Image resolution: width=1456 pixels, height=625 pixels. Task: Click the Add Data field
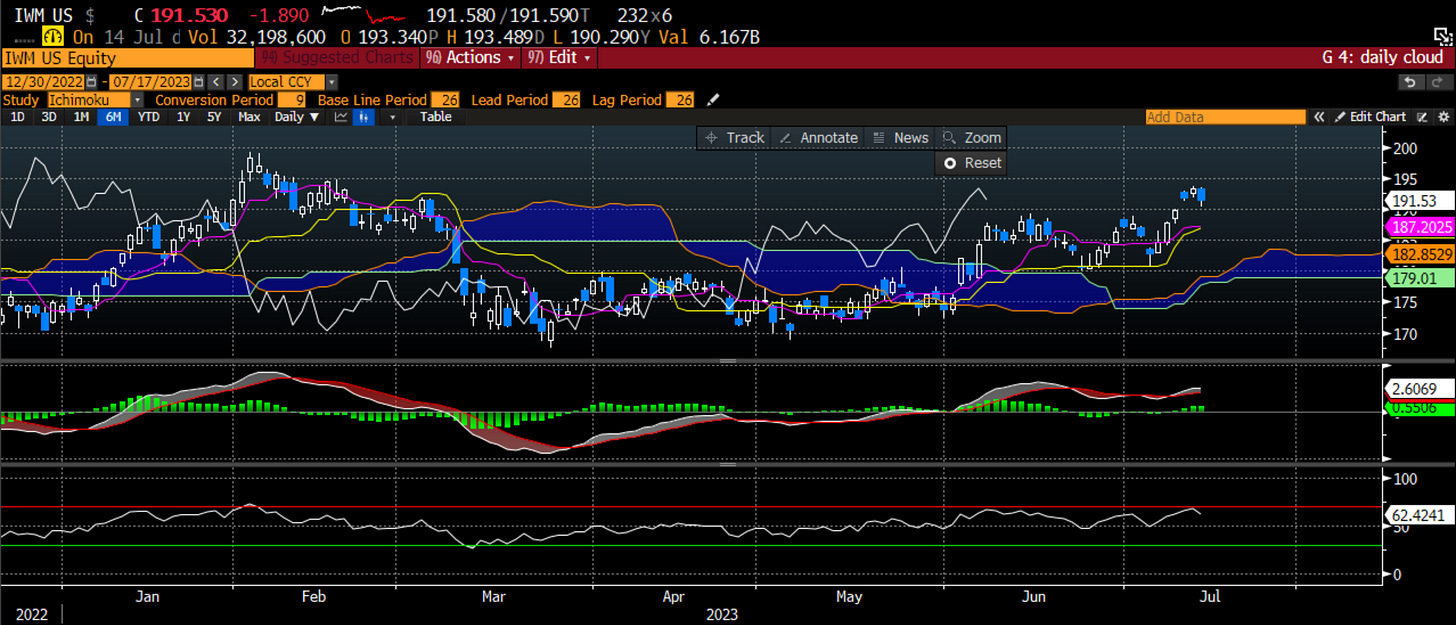click(x=1225, y=117)
